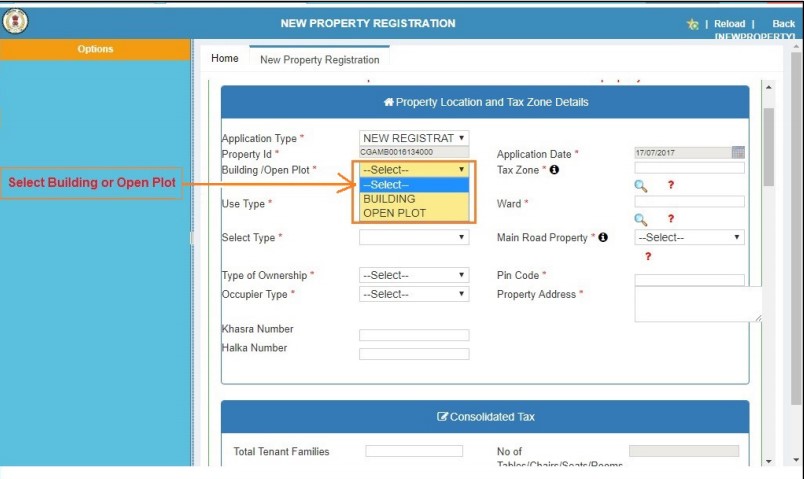Click the government emblem logo in header
804x479 pixels.
point(16,22)
